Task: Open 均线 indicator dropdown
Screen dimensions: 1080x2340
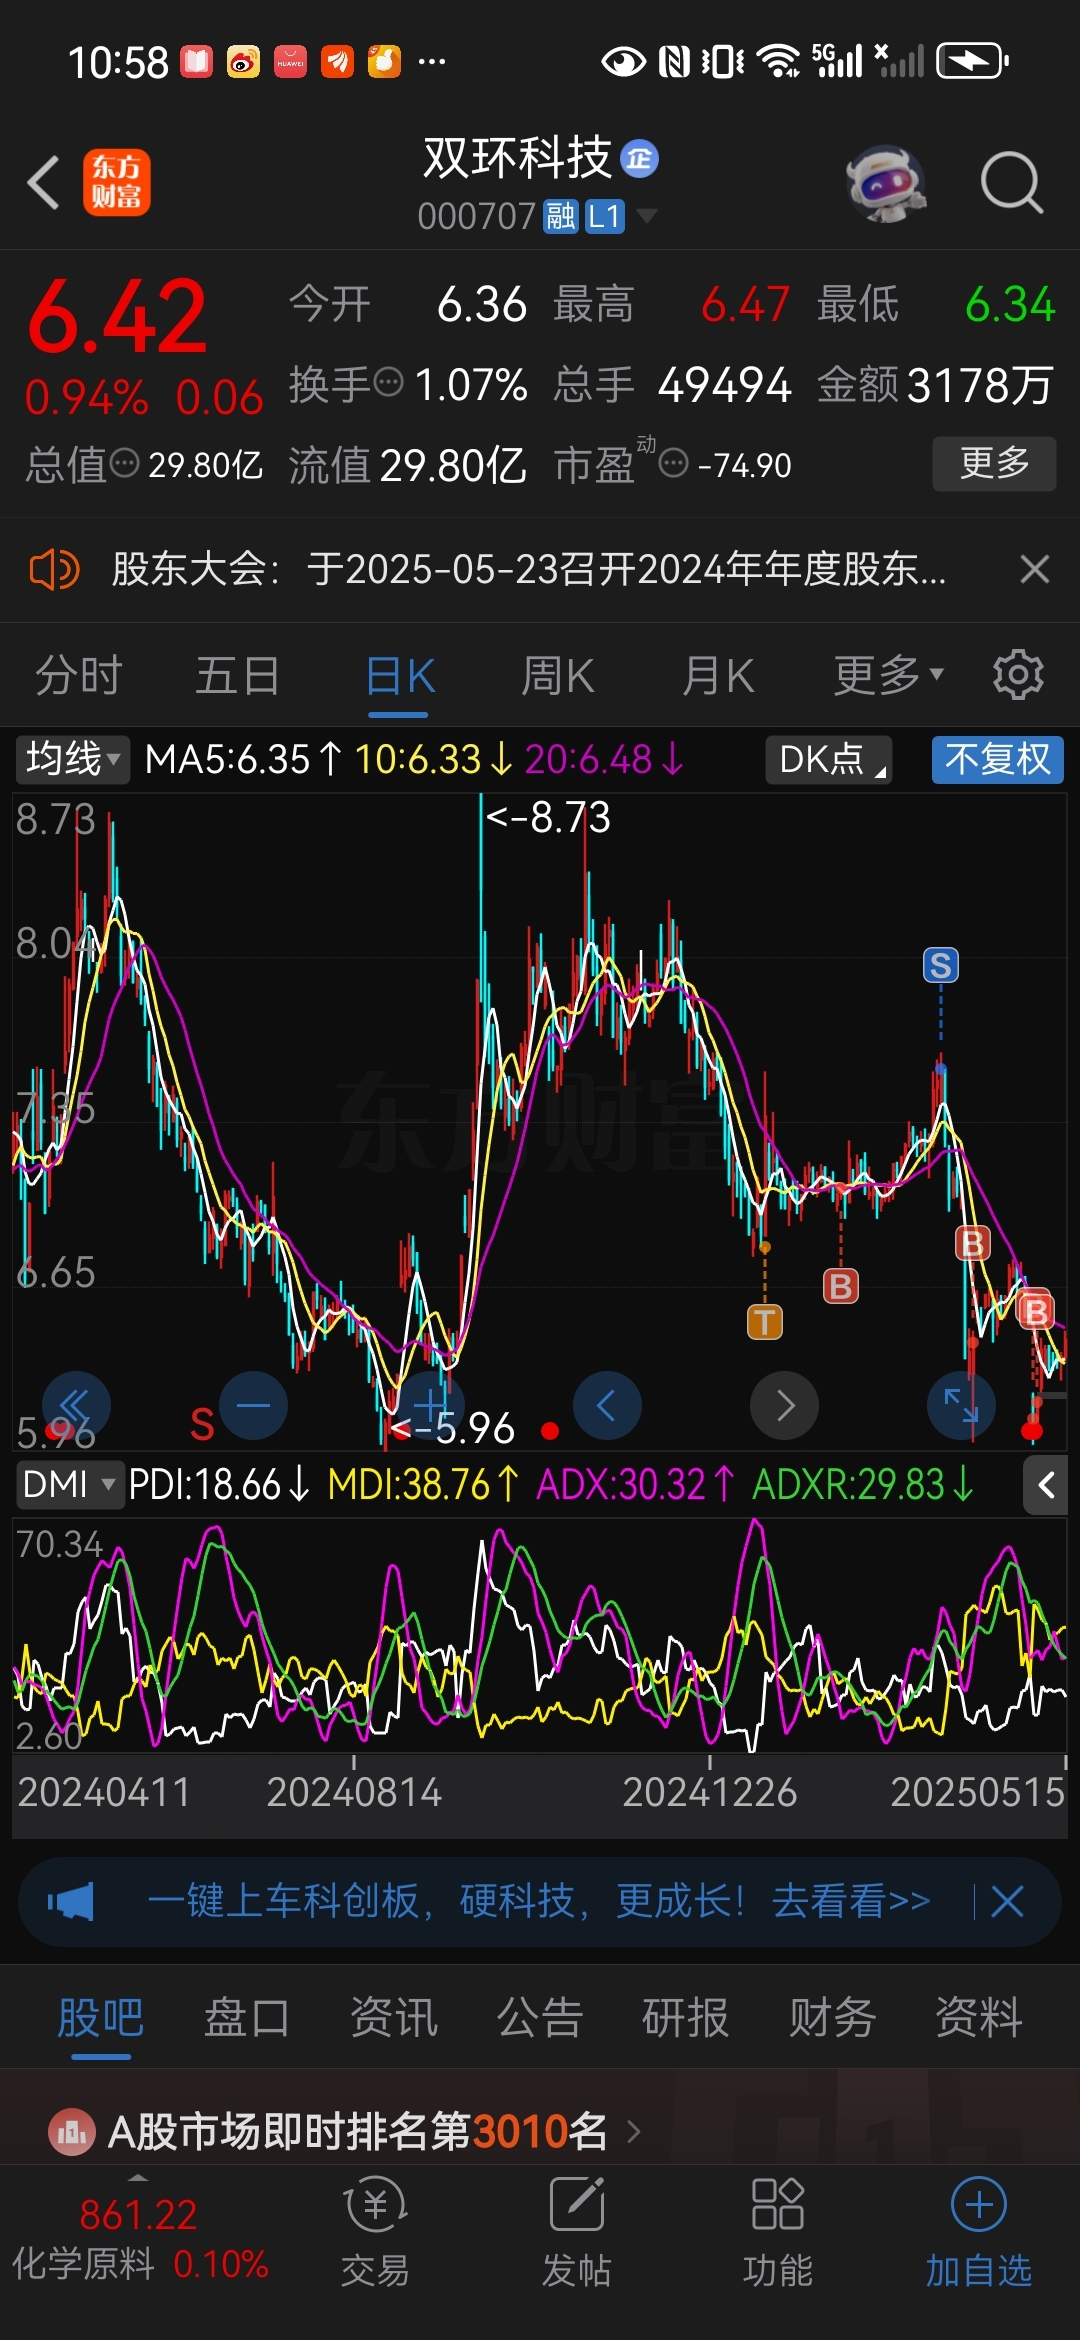Action: click(72, 759)
